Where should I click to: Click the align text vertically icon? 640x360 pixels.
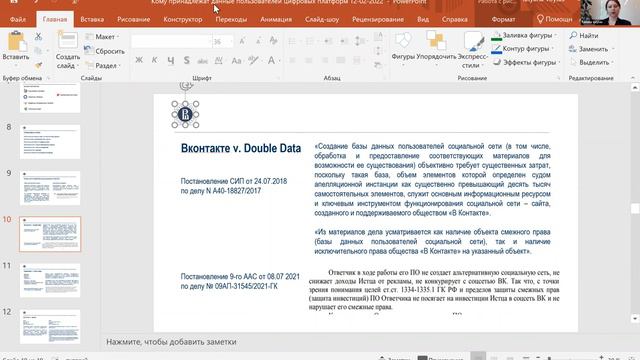(x=378, y=51)
